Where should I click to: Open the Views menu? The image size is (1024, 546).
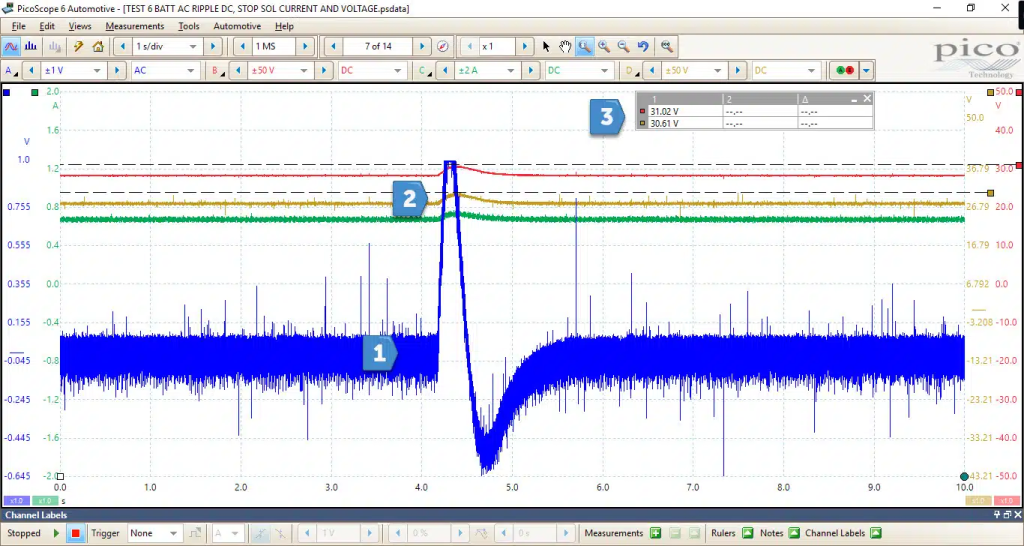click(80, 26)
